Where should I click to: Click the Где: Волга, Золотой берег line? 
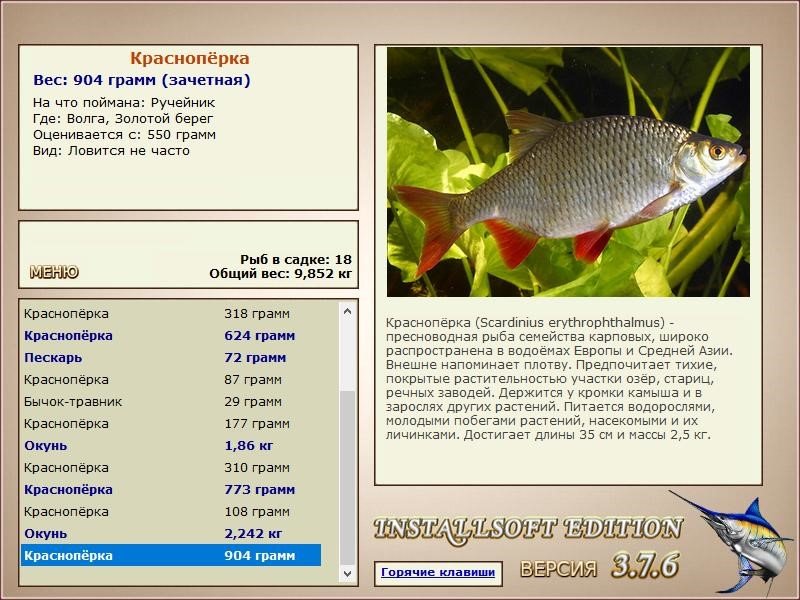(123, 119)
